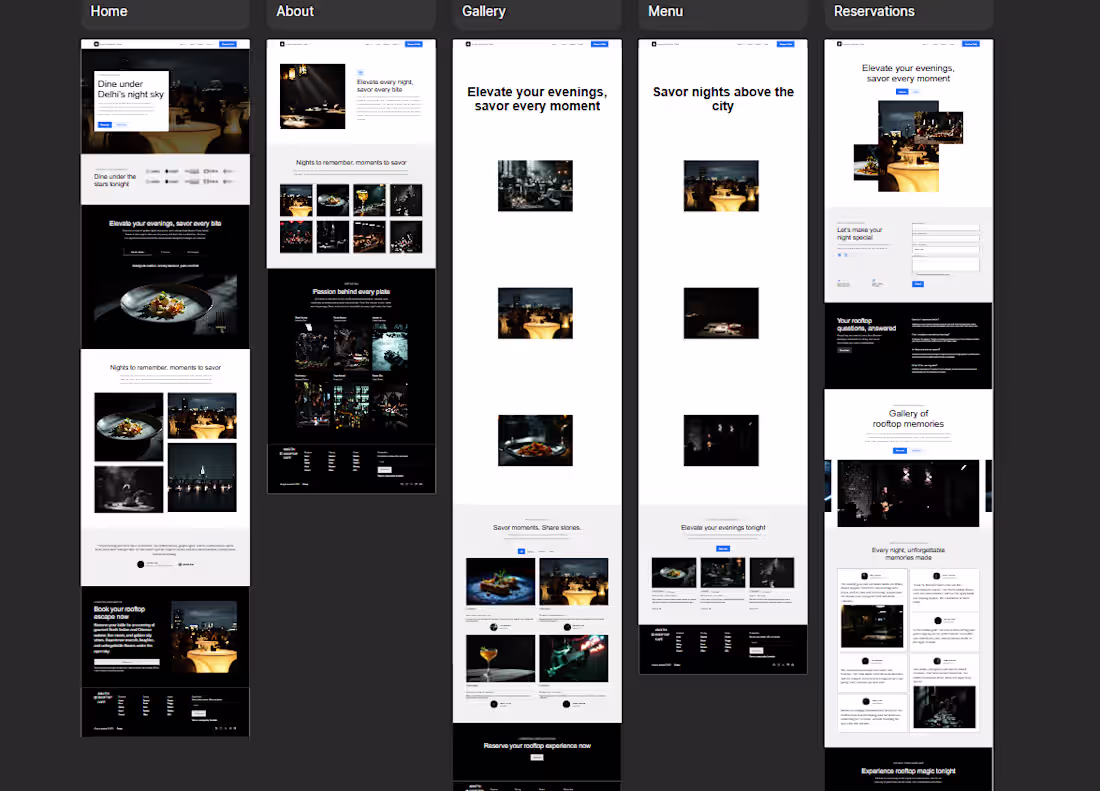Open the first Menu photo with glowing table
This screenshot has height=791, width=1100.
point(721,186)
